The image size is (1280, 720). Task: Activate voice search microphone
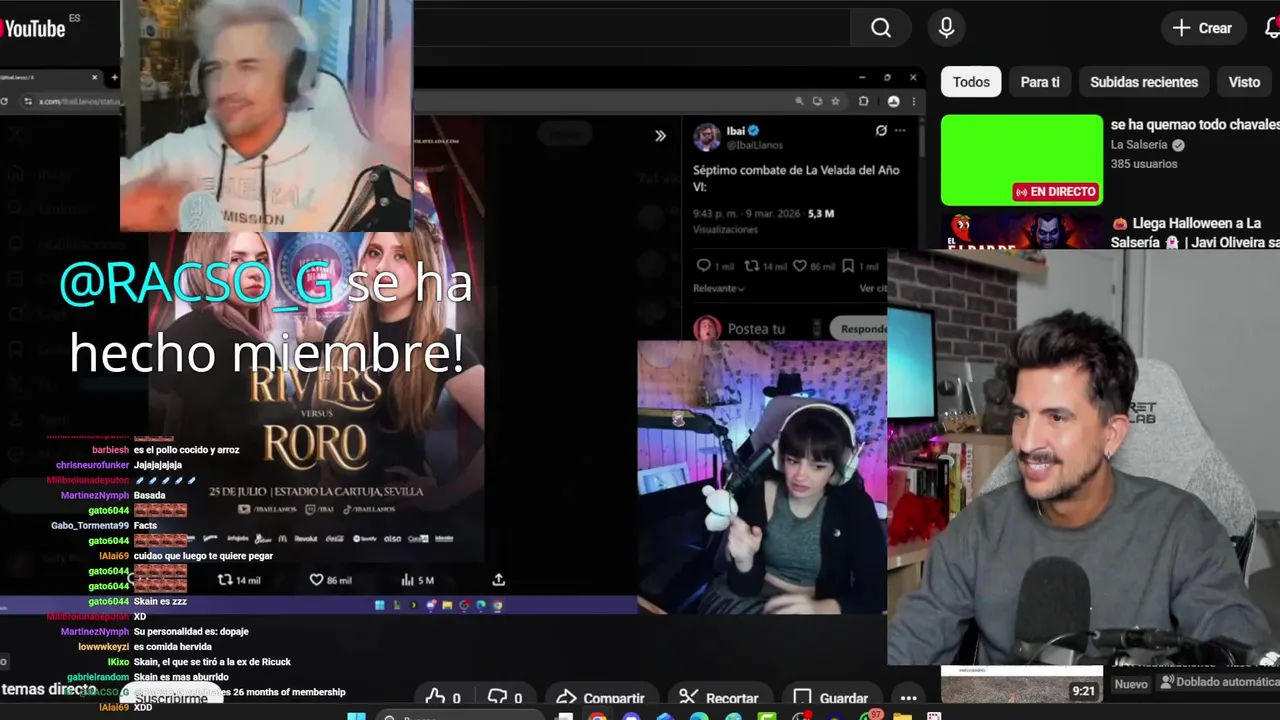click(946, 28)
